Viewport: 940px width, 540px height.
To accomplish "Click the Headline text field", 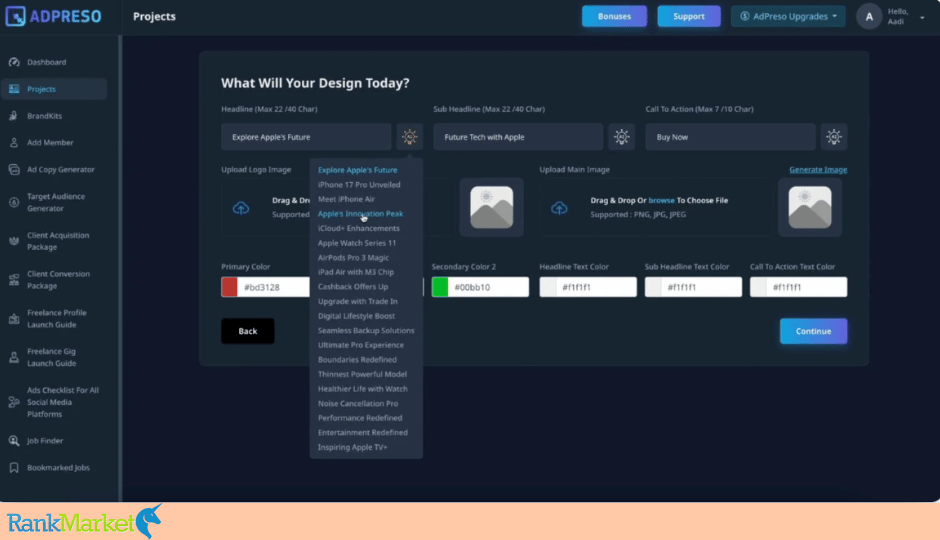I will tap(306, 137).
